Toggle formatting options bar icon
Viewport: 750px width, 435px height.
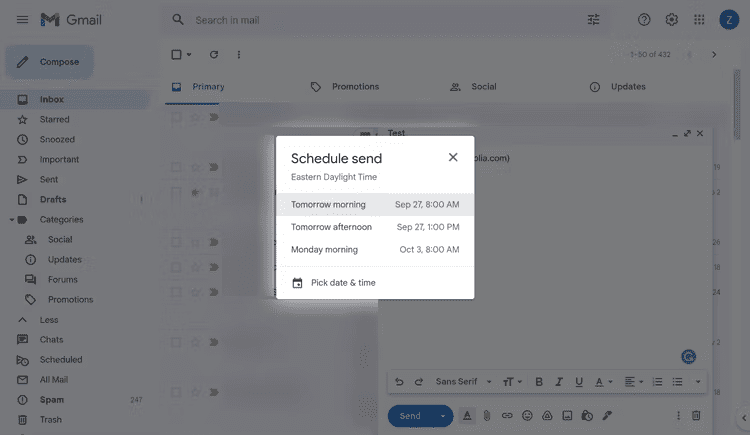[467, 416]
